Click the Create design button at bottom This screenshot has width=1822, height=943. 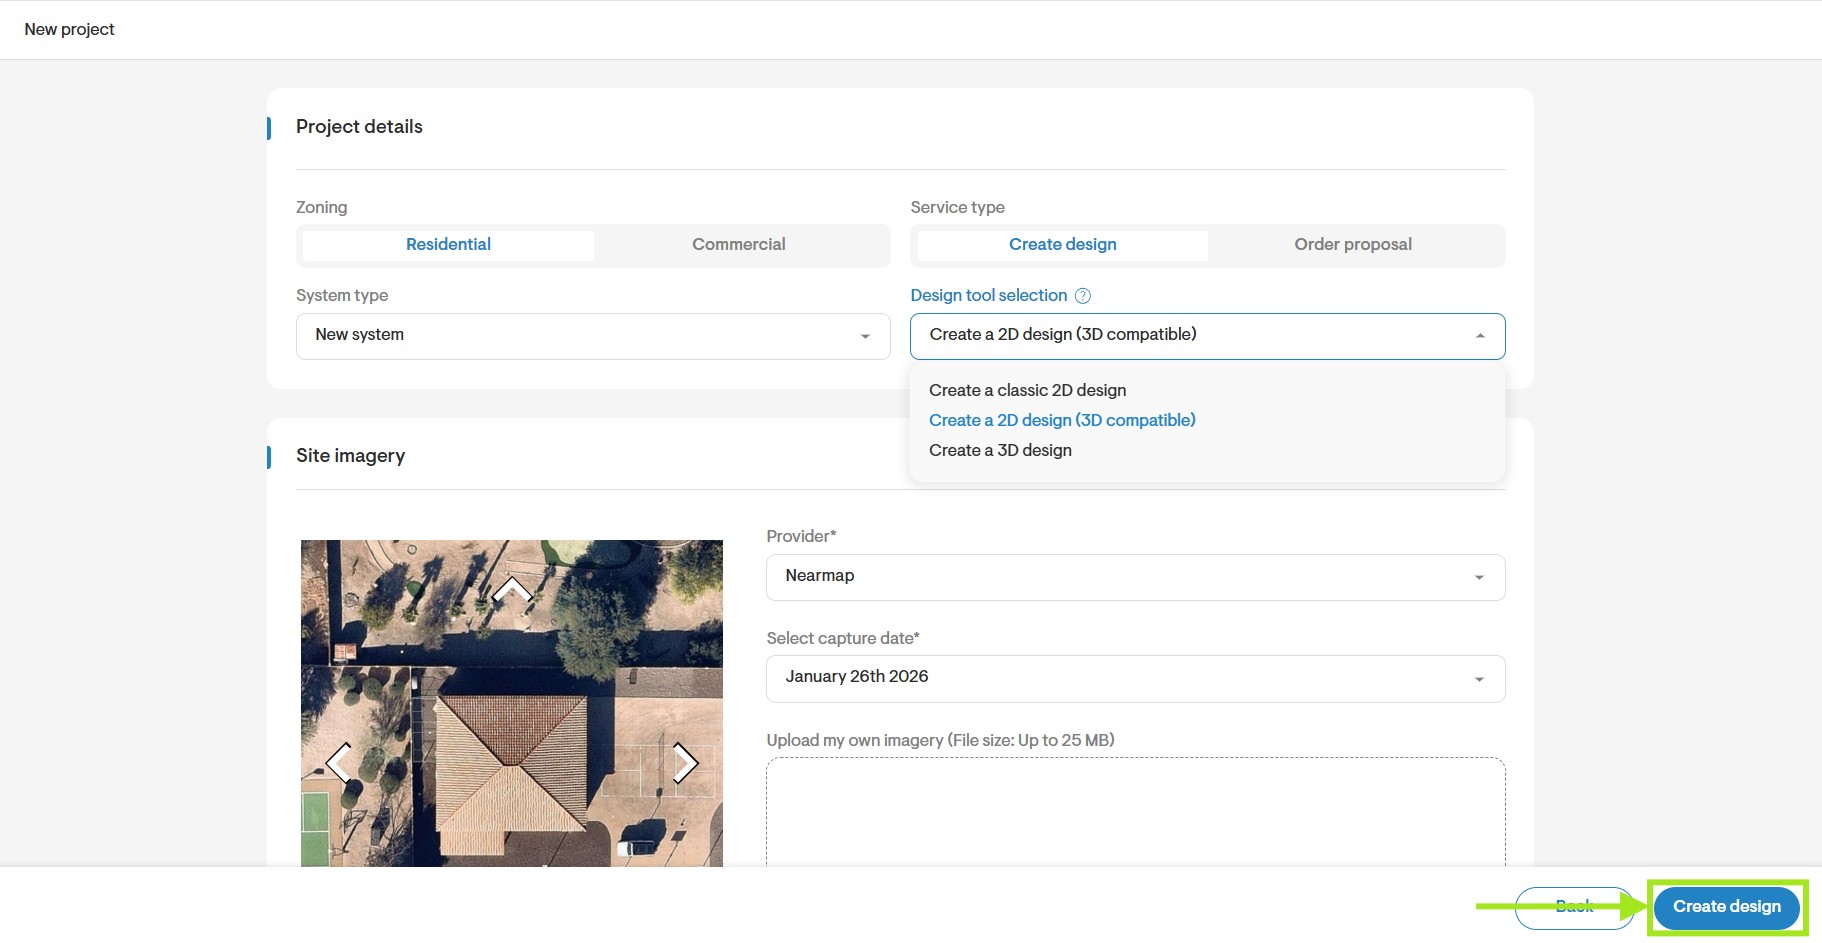tap(1727, 907)
